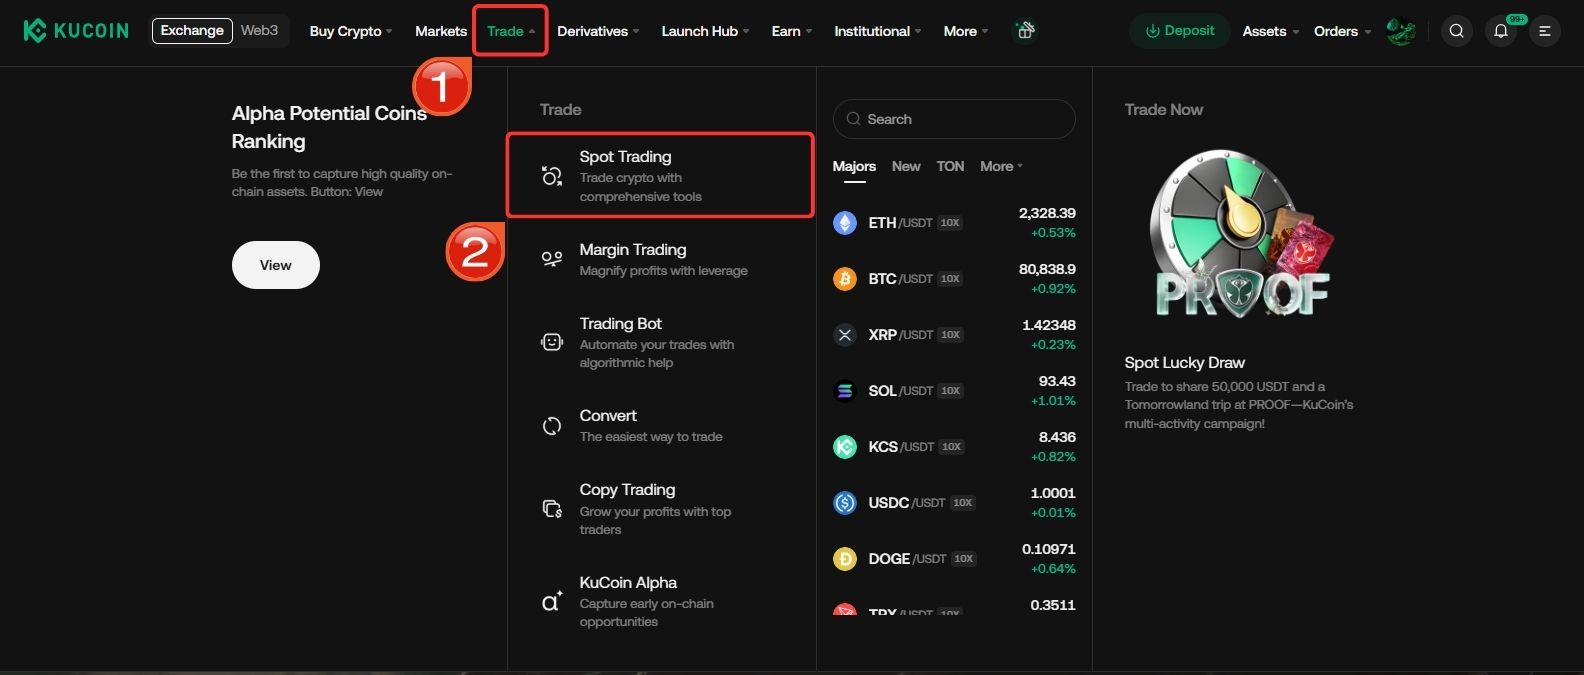1584x675 pixels.
Task: Click the Trading Bot robot icon
Action: point(551,342)
